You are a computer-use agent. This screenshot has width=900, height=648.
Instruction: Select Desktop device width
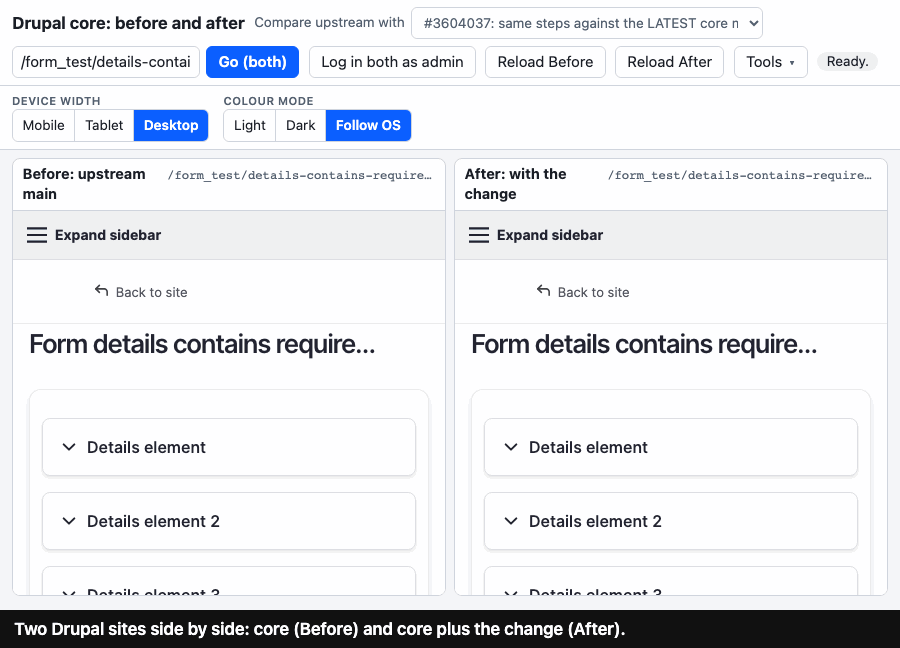click(171, 125)
